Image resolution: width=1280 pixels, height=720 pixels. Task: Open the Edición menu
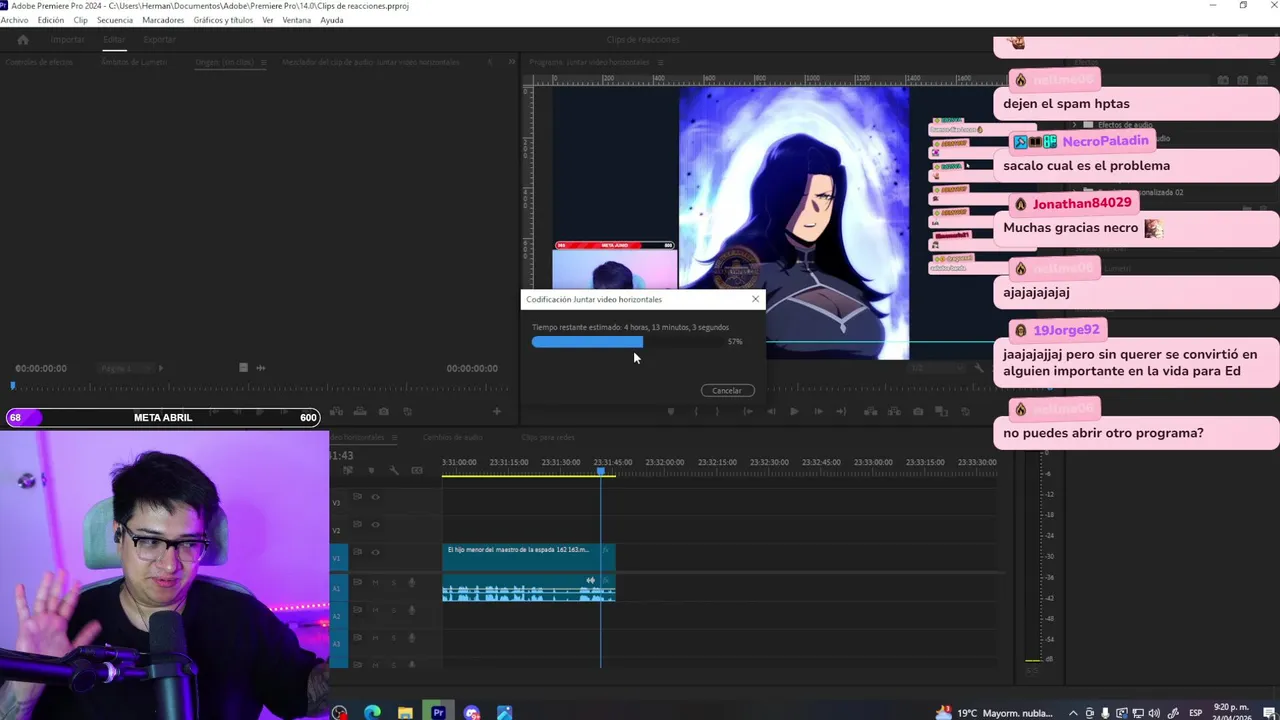[x=51, y=20]
